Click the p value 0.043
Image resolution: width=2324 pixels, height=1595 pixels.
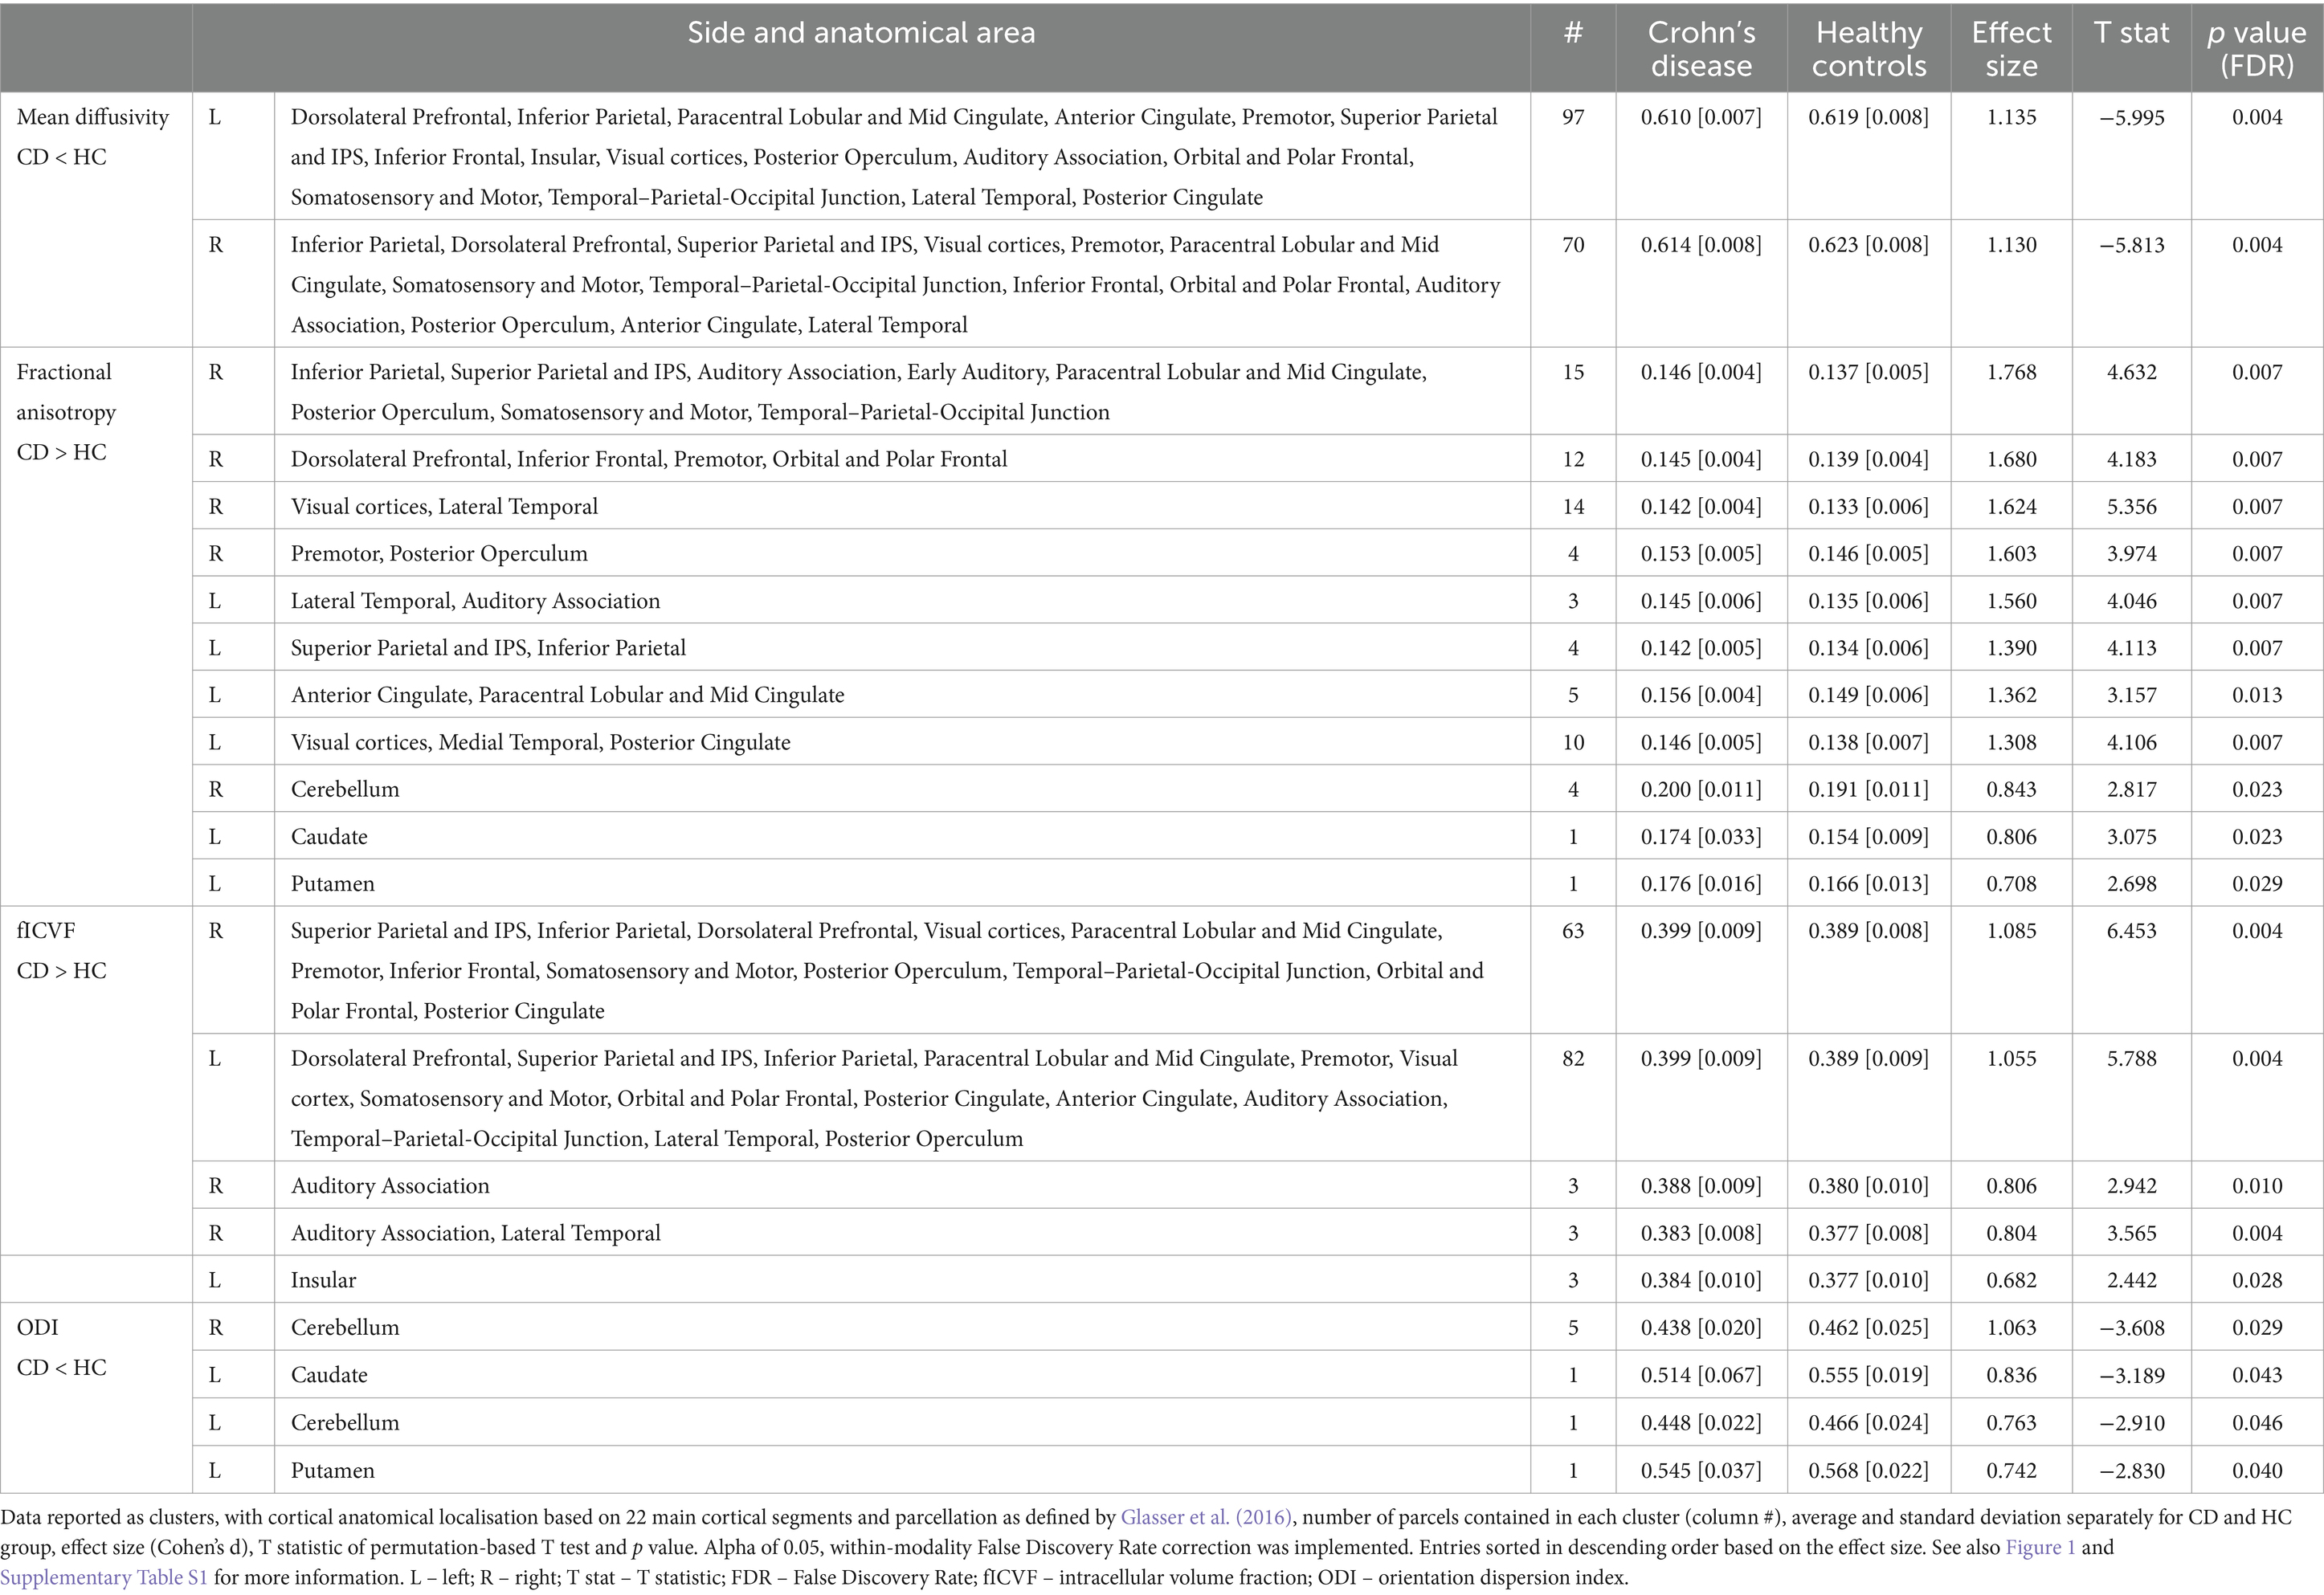(2257, 1375)
